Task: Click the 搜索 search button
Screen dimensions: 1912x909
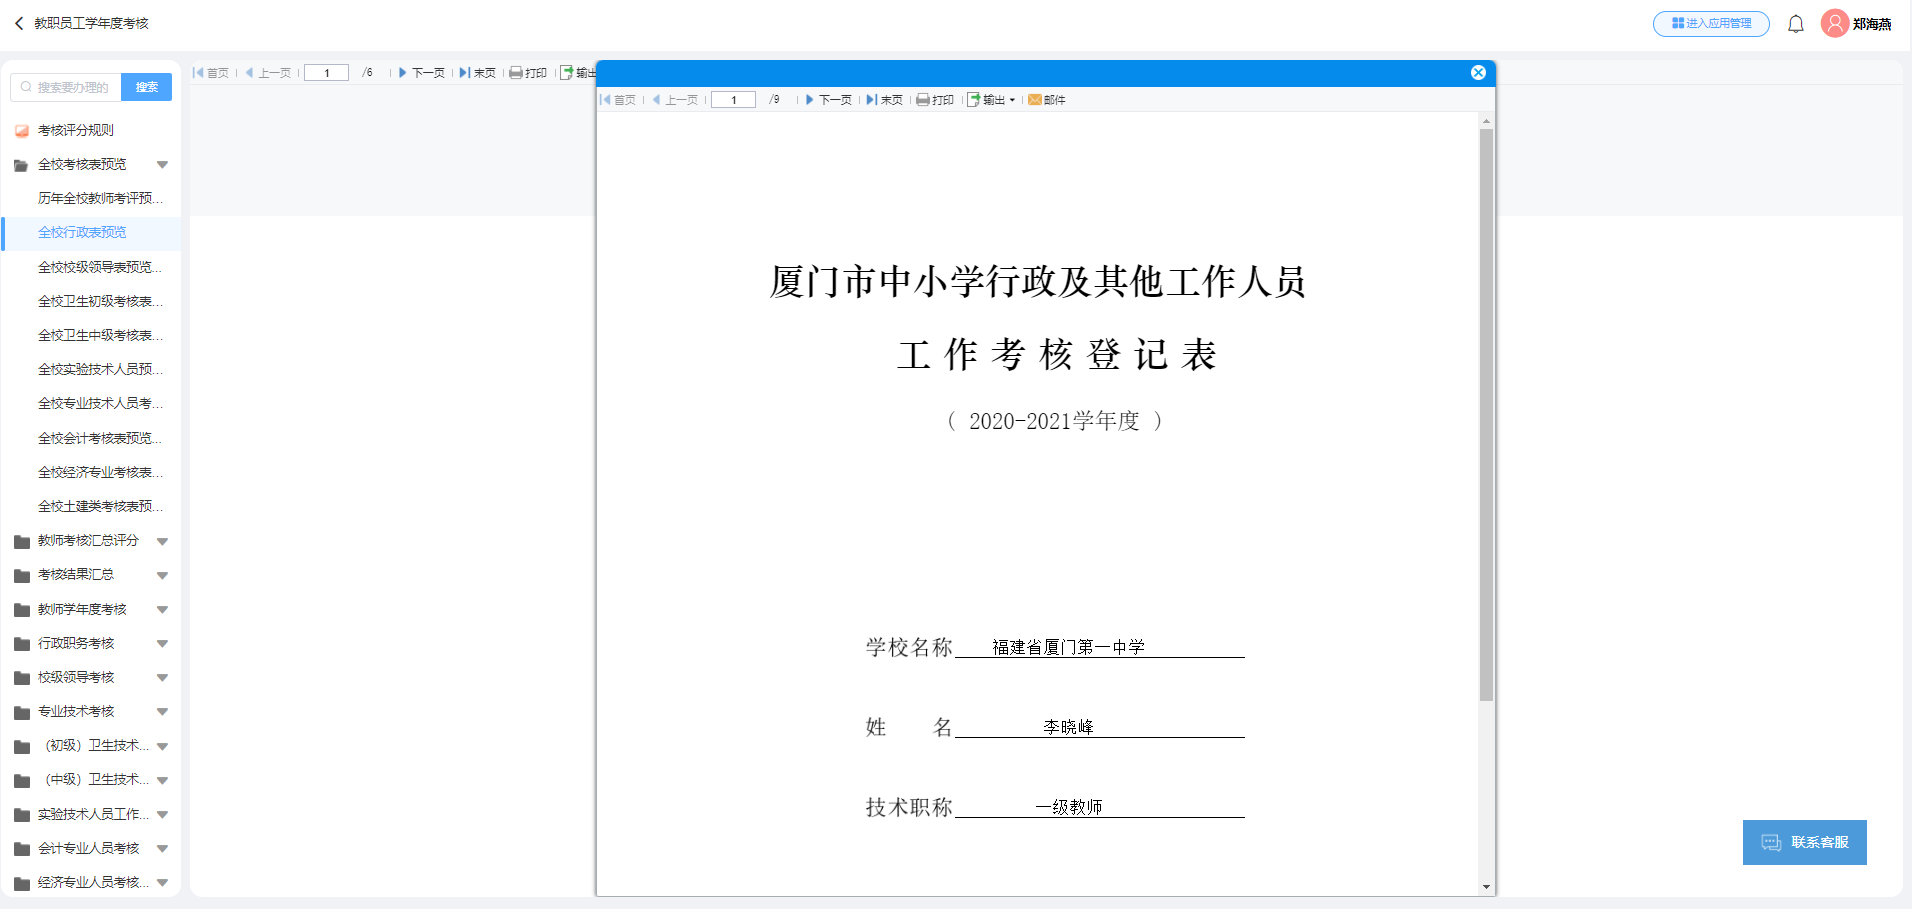Action: (x=146, y=87)
